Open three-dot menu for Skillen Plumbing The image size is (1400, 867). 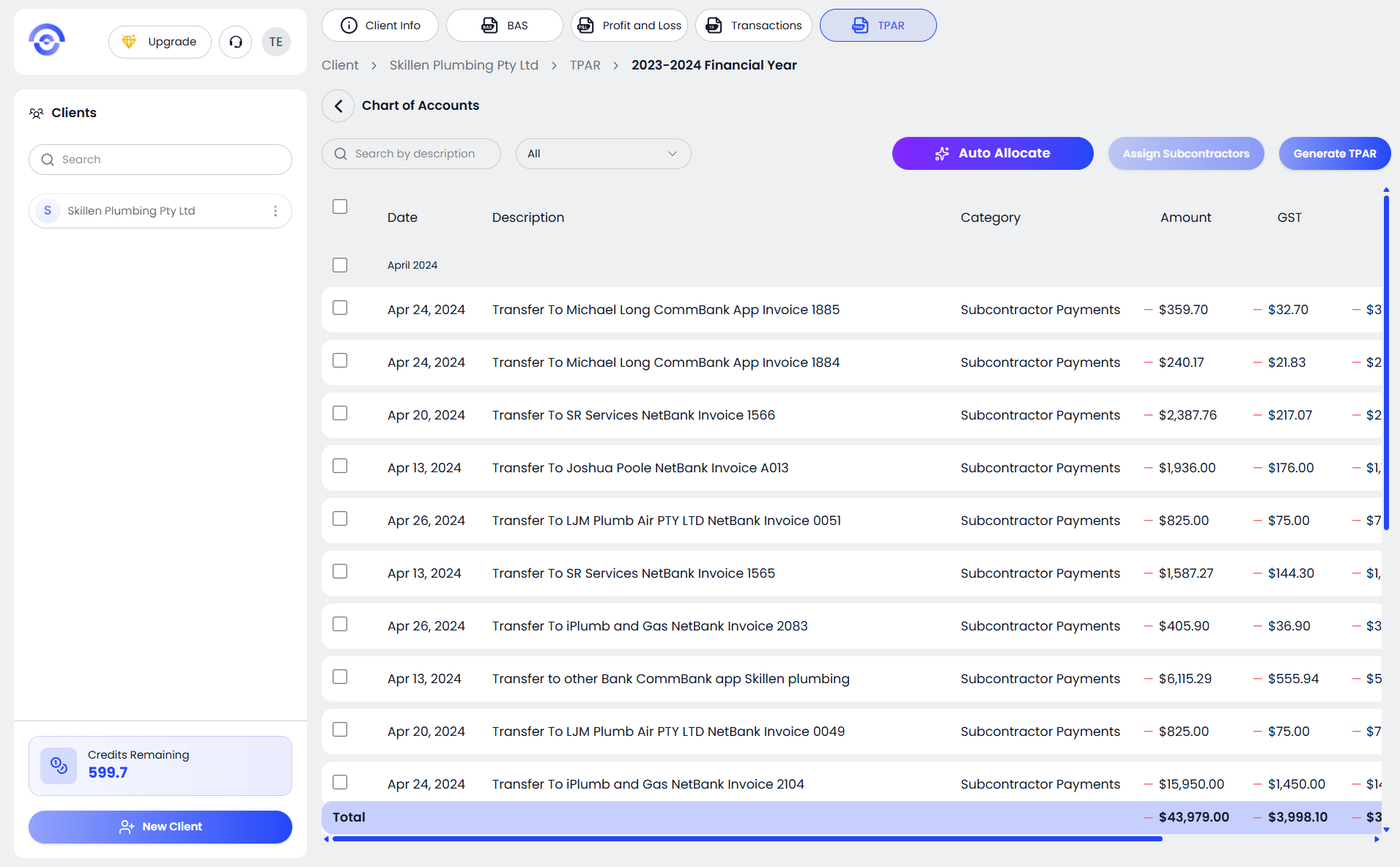[275, 211]
